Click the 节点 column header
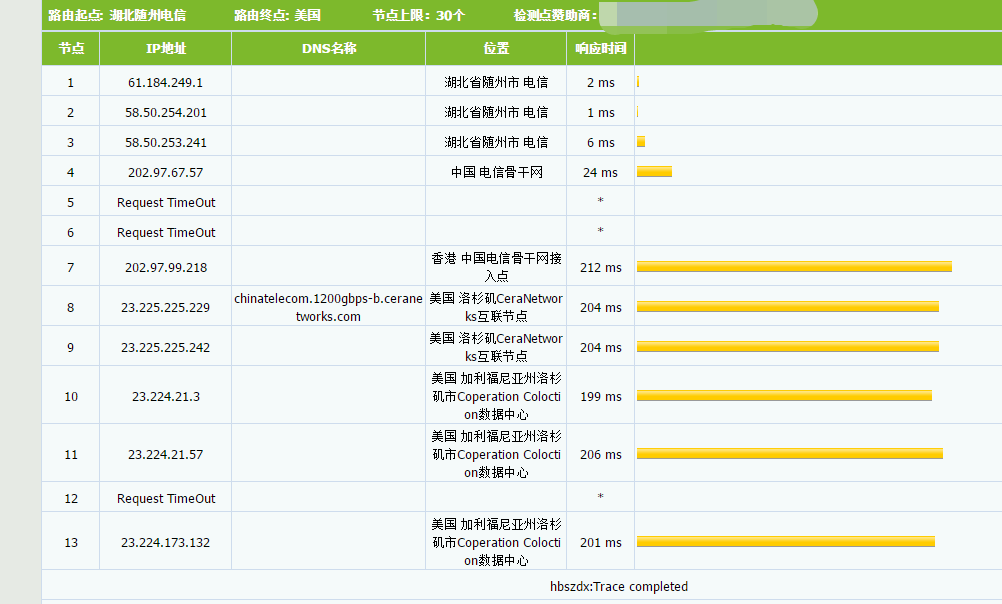The height and width of the screenshot is (604, 1002). pos(71,48)
